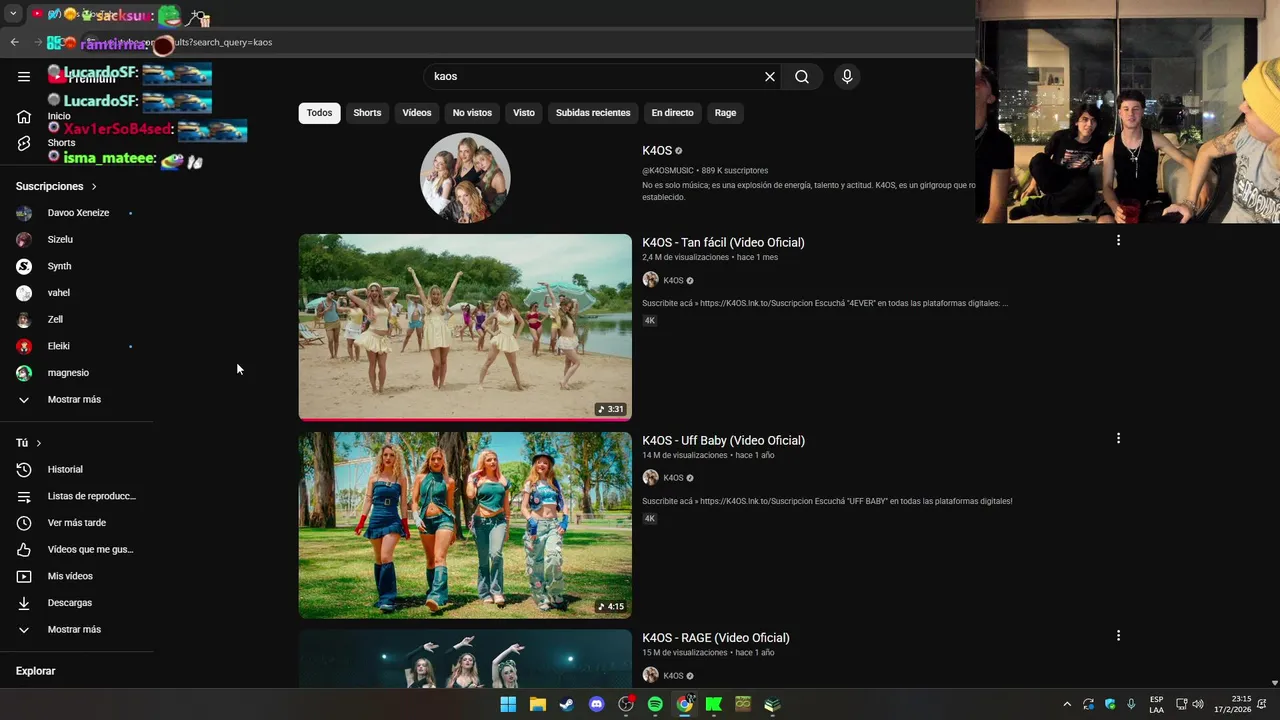Select the No vistos filter chip
The image size is (1280, 720).
coord(472,113)
